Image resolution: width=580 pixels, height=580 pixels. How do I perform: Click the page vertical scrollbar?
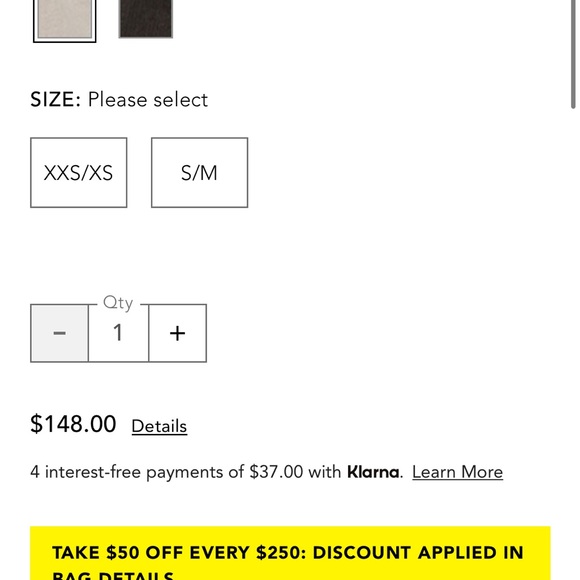pyautogui.click(x=573, y=55)
